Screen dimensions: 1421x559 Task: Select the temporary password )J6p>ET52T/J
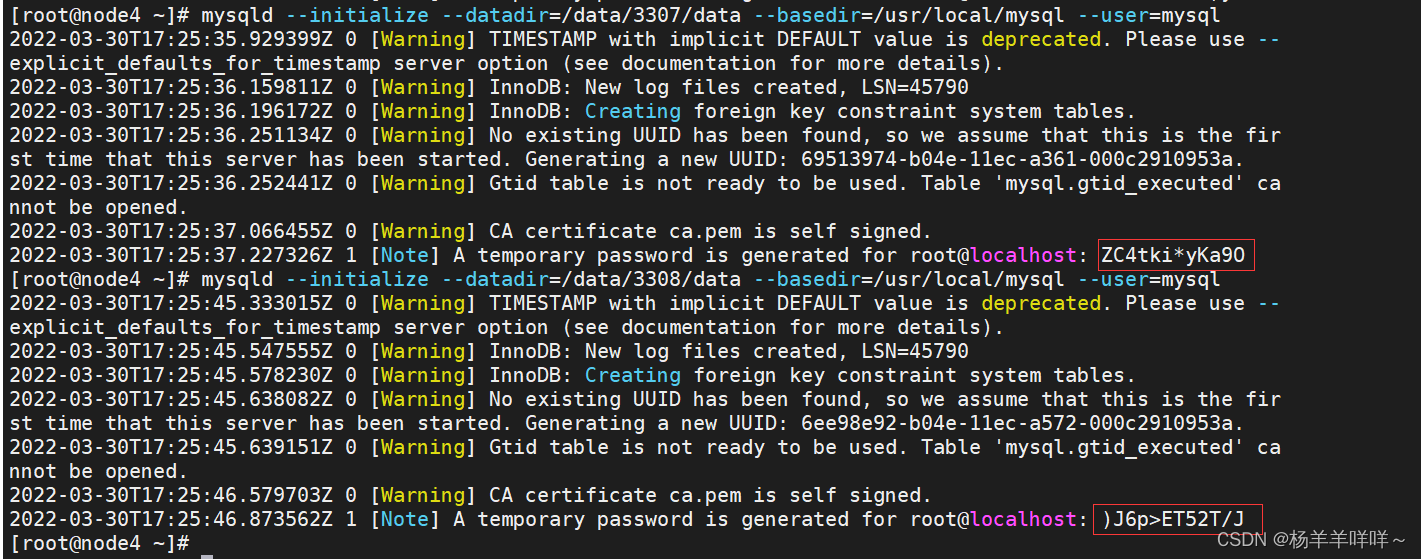1173,519
